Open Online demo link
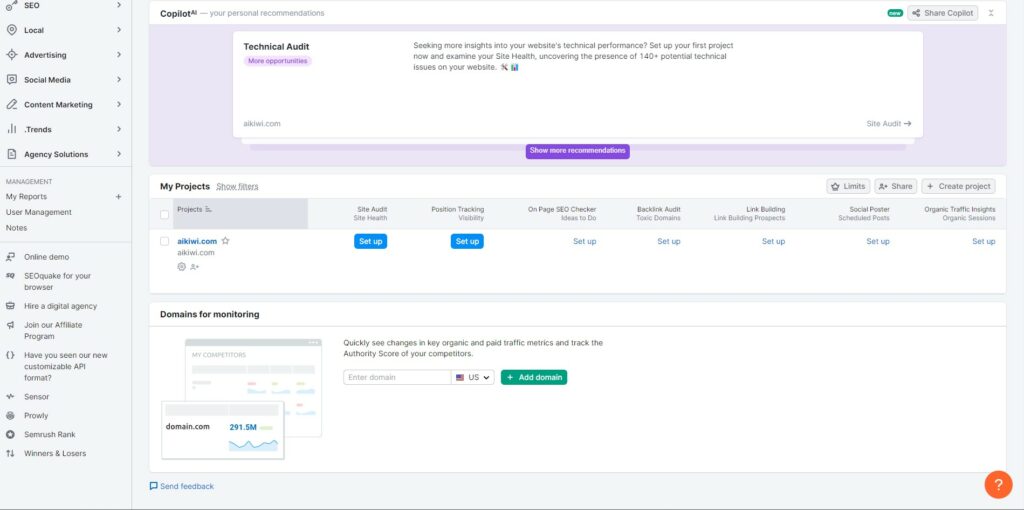Screen dimensions: 1024x510 click(46, 257)
